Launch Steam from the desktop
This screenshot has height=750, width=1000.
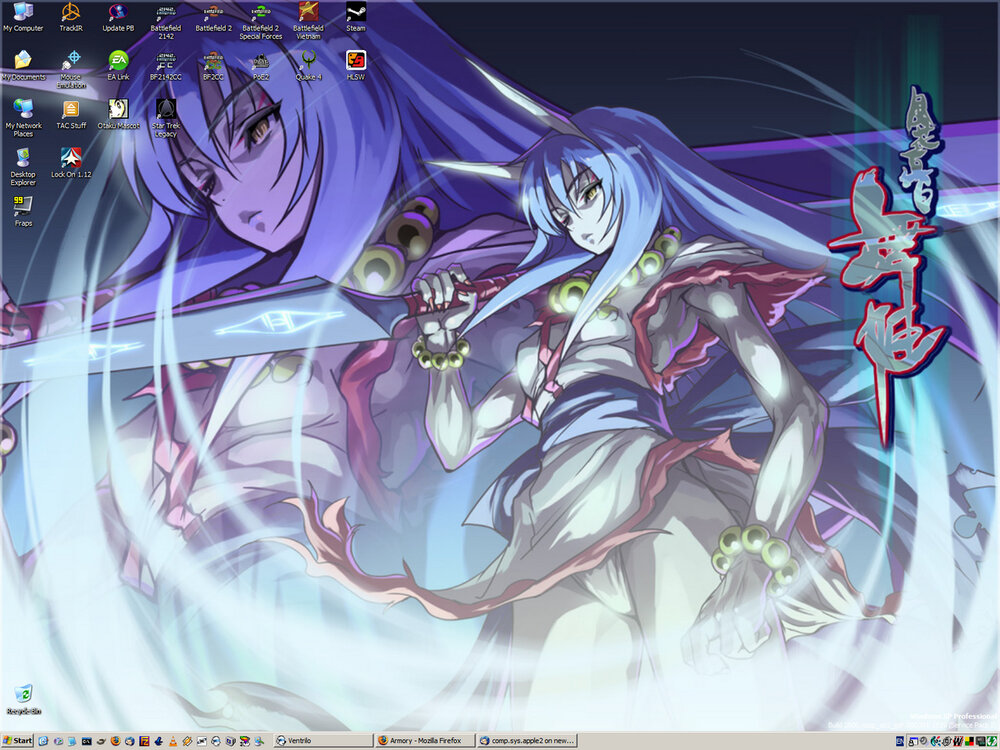click(x=357, y=13)
